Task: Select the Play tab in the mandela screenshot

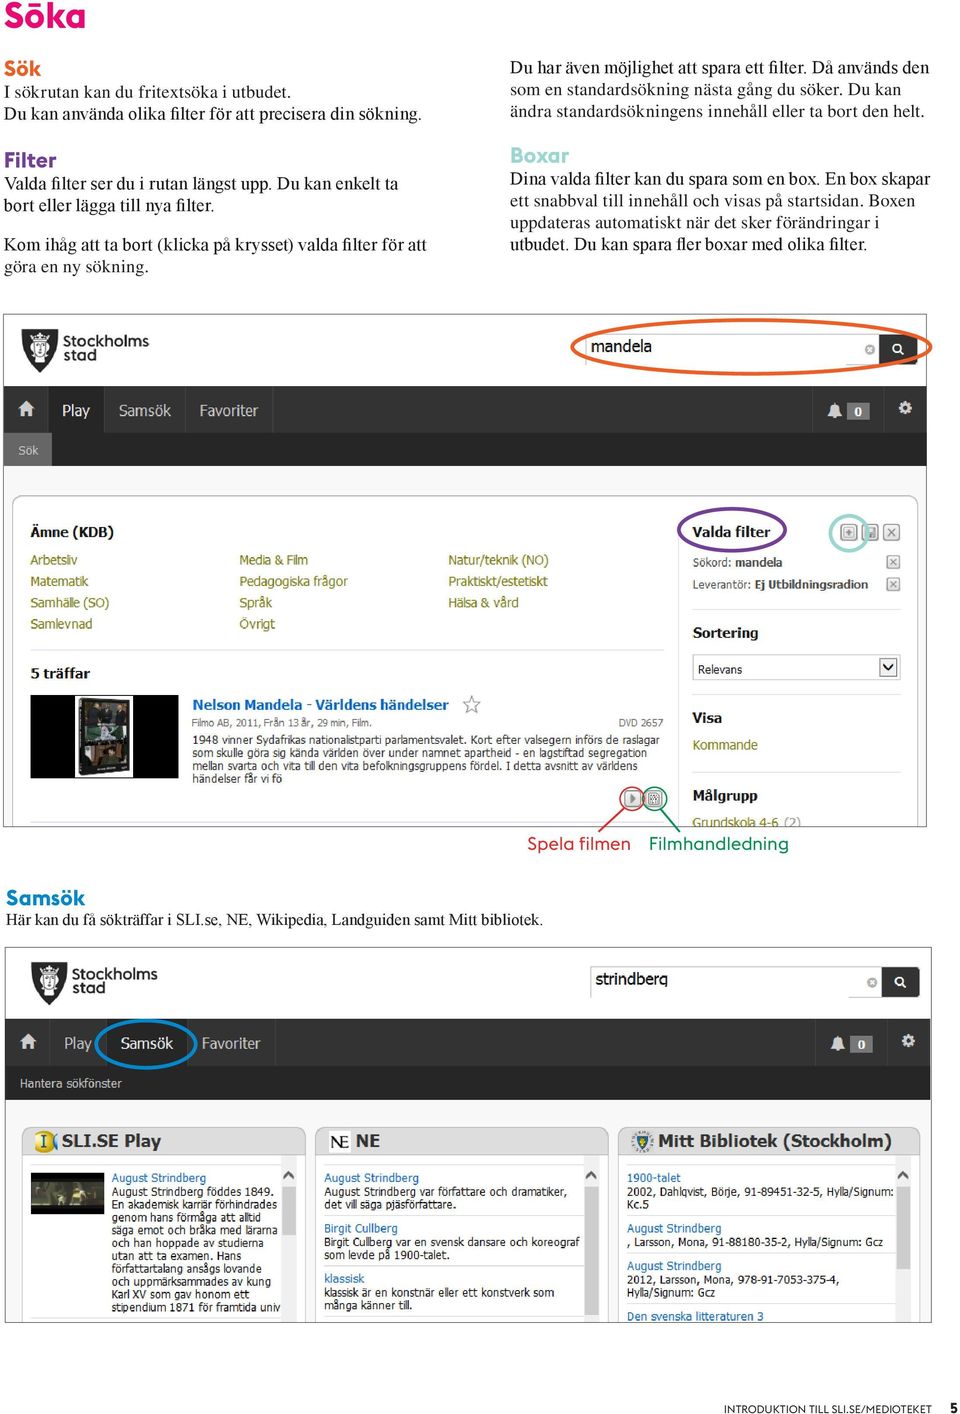Action: (76, 411)
